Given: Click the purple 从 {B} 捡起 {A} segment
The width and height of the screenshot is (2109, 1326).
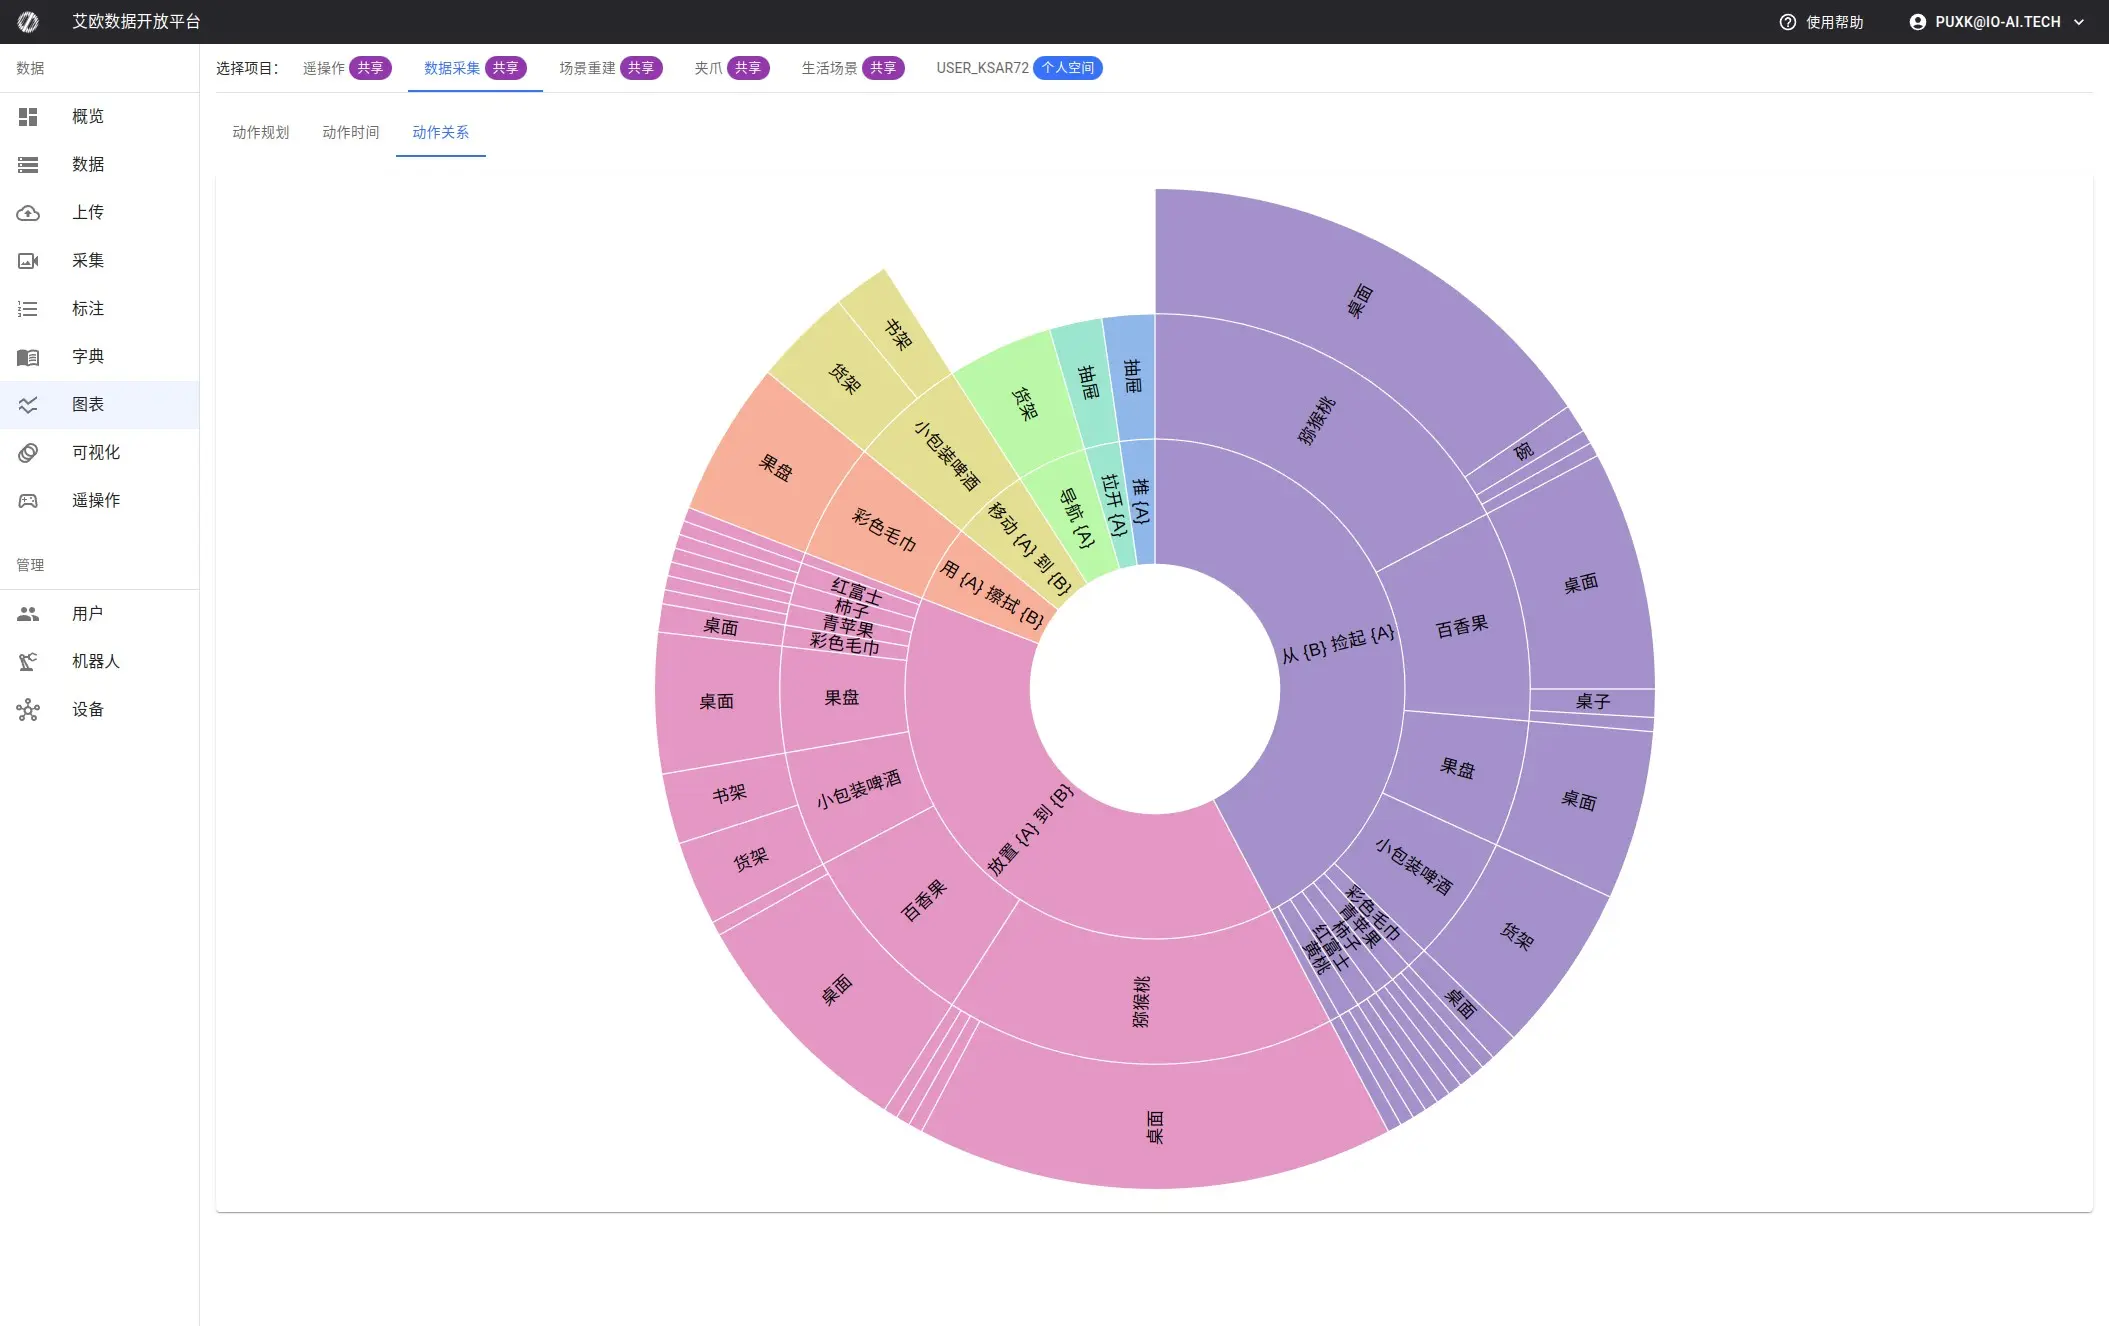Looking at the screenshot, I should coord(1337,645).
